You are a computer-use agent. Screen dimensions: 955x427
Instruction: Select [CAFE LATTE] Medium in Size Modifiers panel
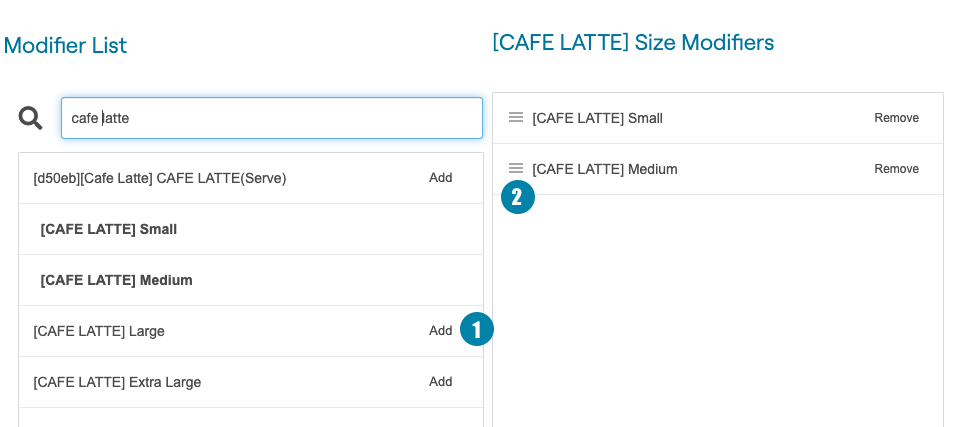tap(605, 169)
